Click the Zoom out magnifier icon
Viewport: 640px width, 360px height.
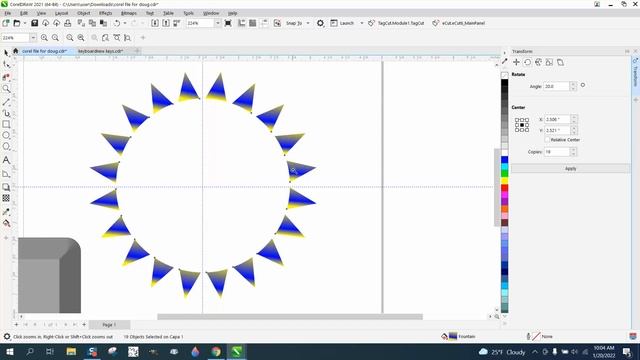click(55, 38)
